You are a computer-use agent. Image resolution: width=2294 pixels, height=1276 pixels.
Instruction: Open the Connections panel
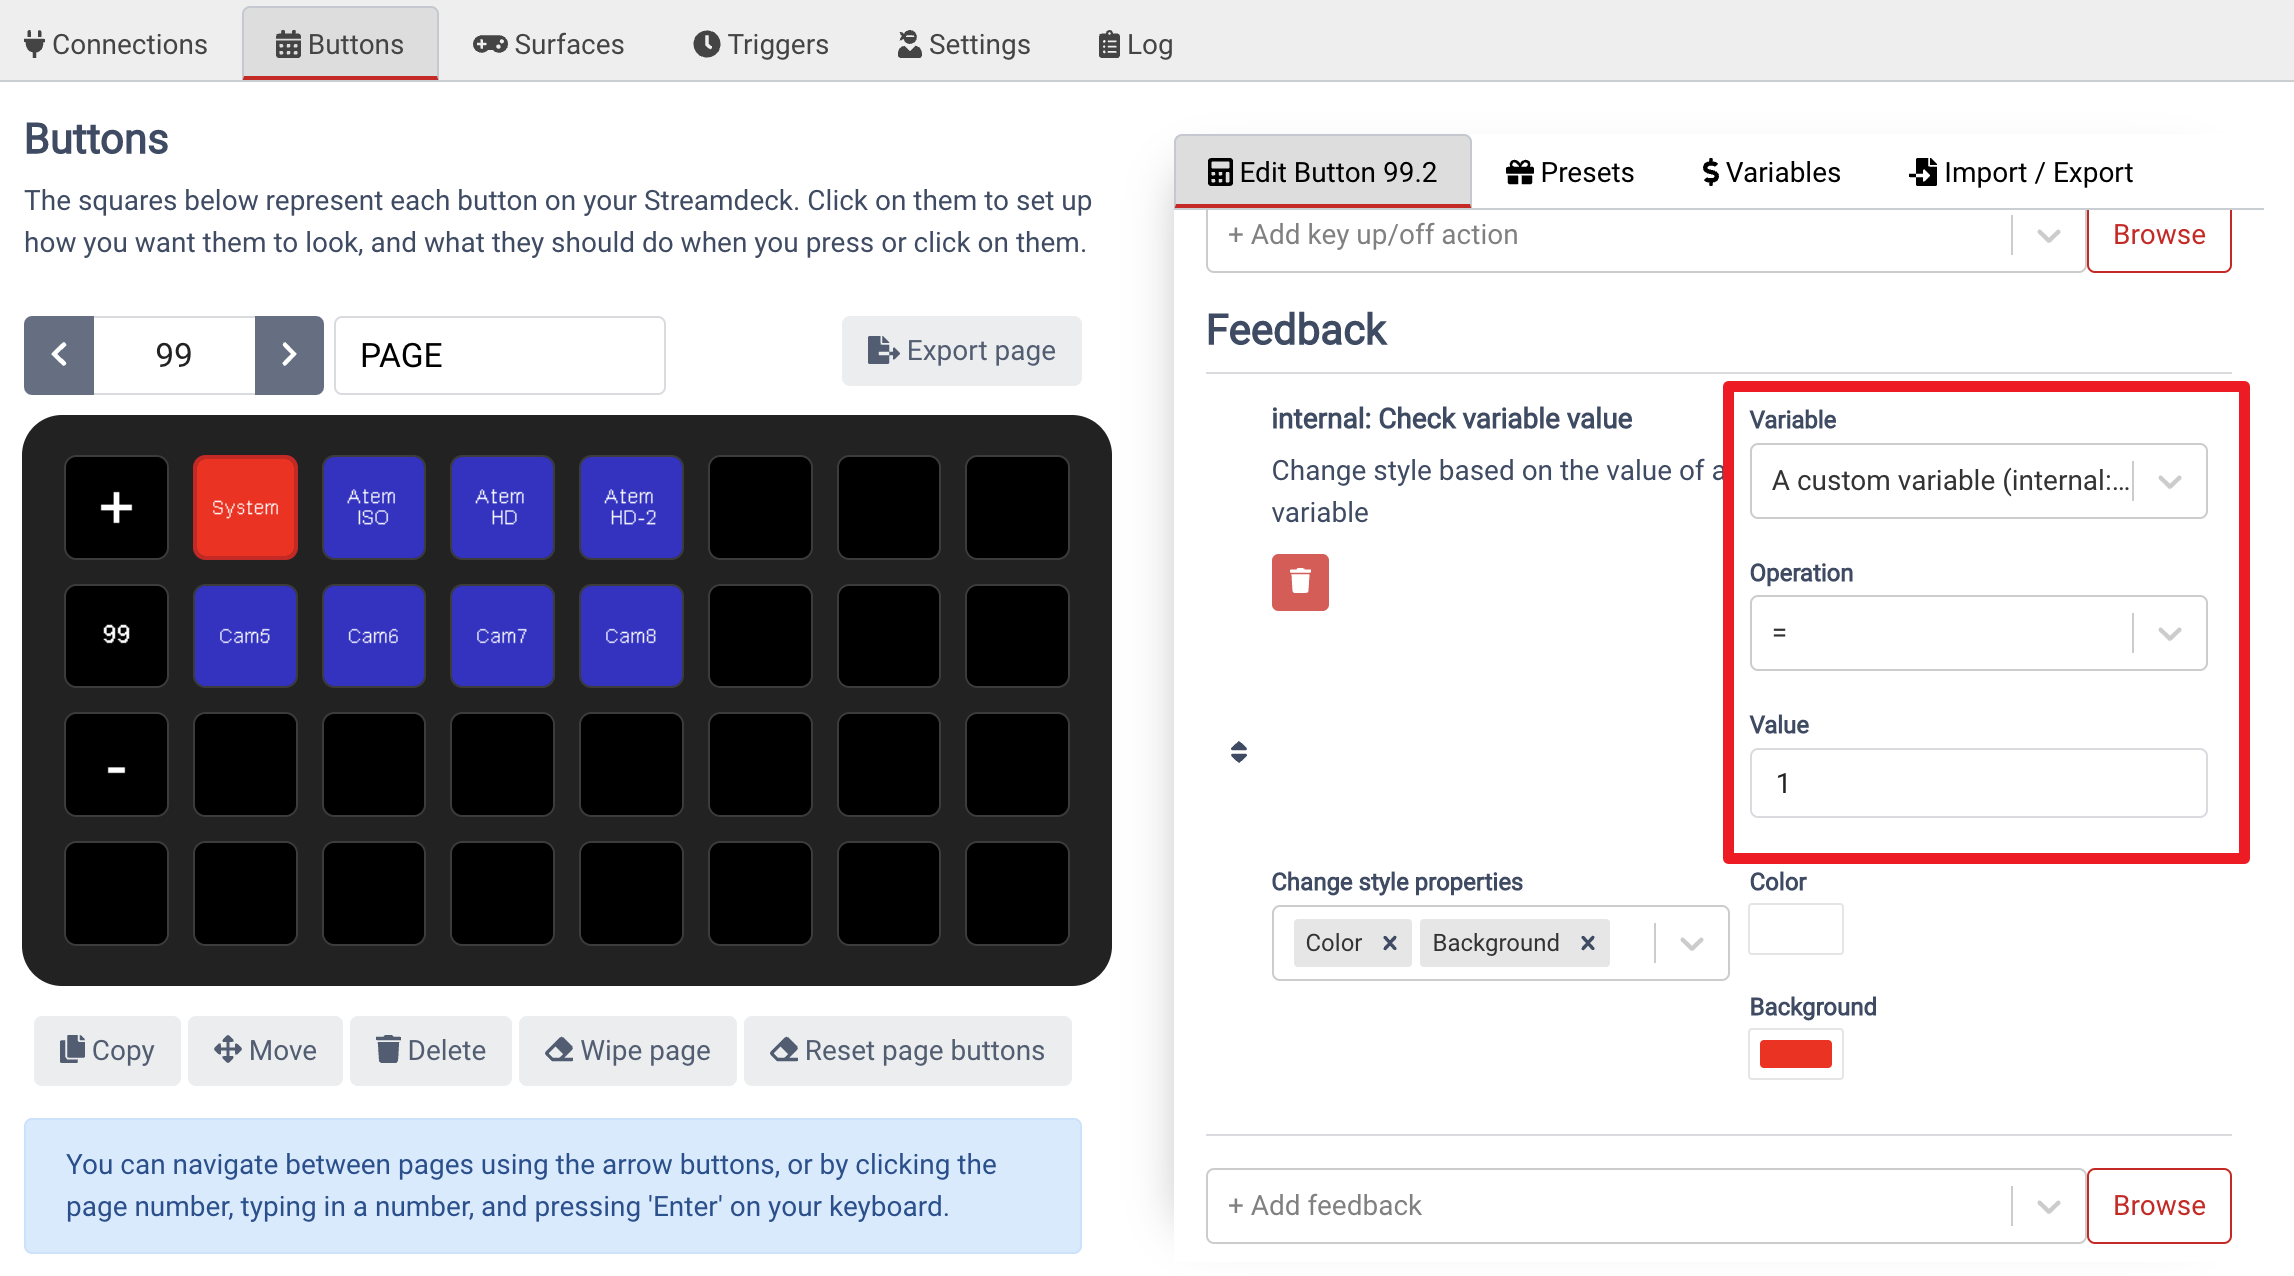tap(115, 43)
